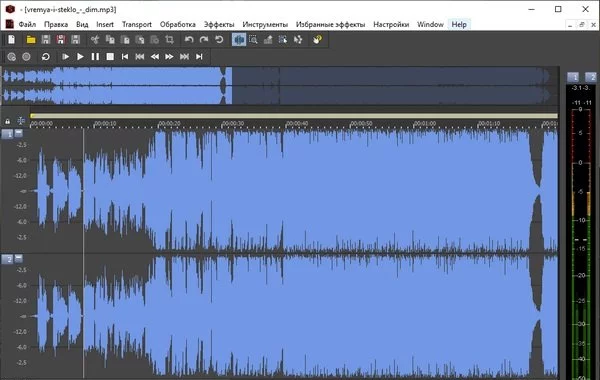600x380 pixels.
Task: Click the Repeat last action icon
Action: pyautogui.click(x=219, y=39)
